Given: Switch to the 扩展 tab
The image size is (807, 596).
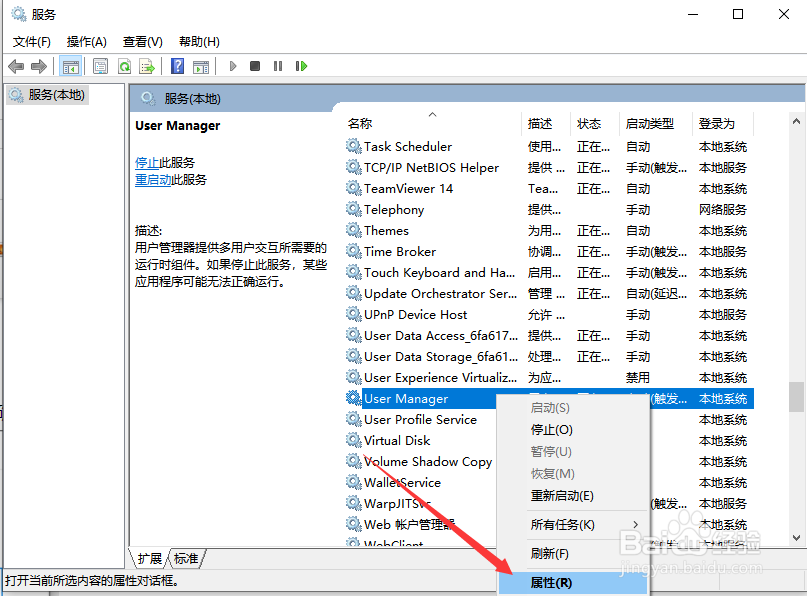Looking at the screenshot, I should click(x=148, y=559).
